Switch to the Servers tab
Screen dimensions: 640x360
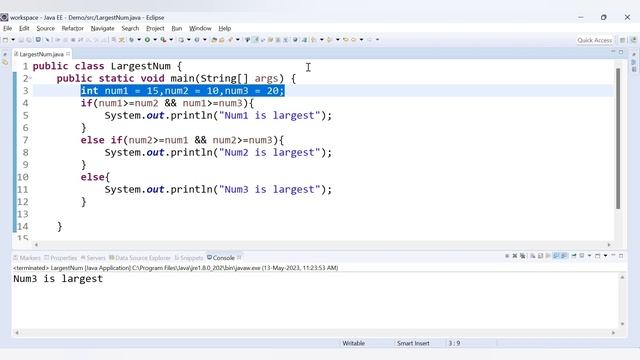[93, 258]
